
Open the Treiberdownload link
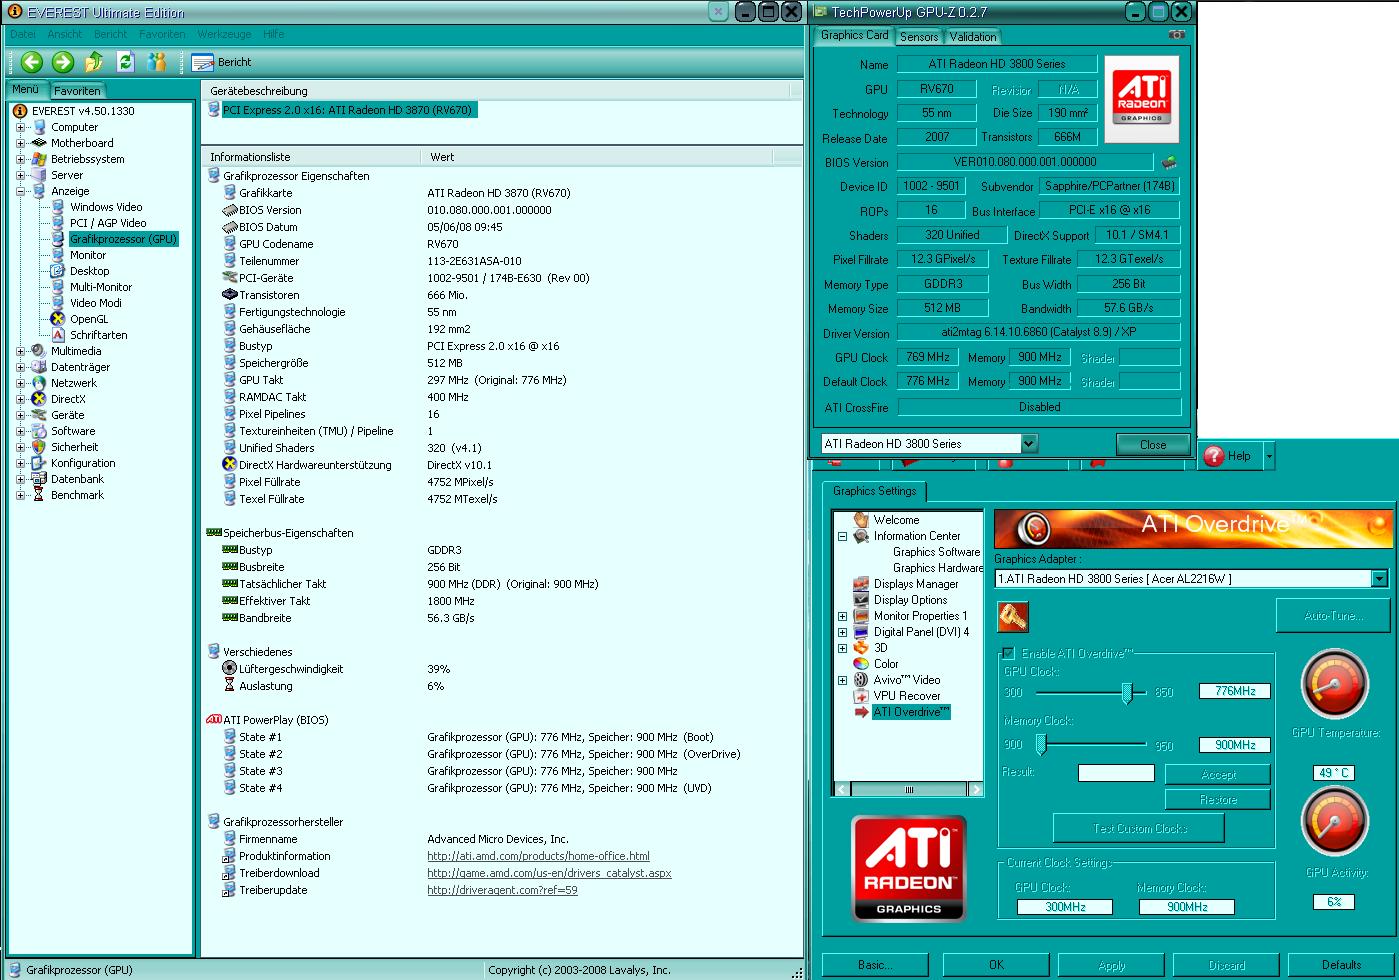tap(549, 873)
